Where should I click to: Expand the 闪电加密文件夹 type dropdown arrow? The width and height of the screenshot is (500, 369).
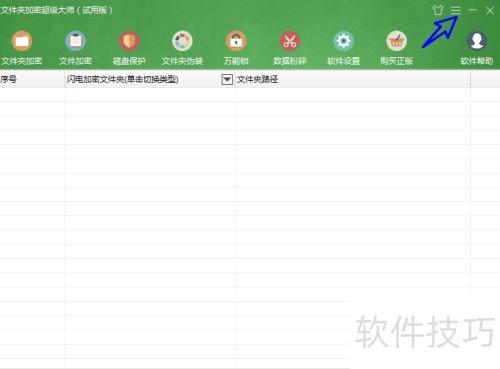[227, 79]
